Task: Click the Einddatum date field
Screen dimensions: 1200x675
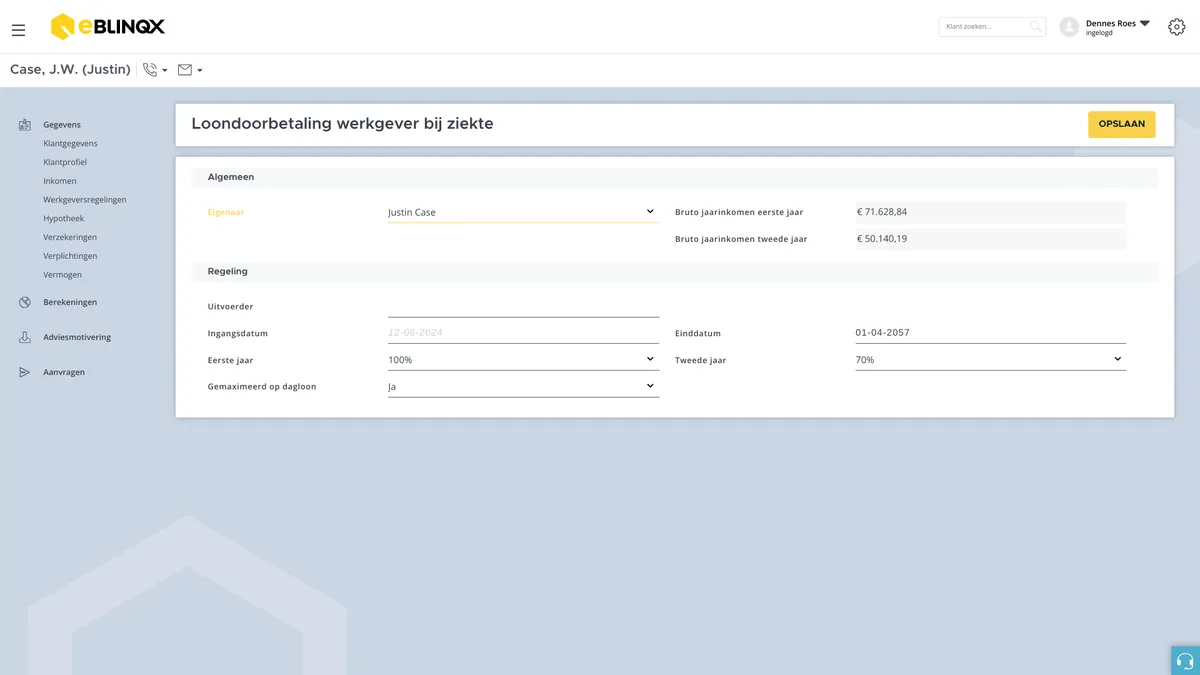Action: pos(990,333)
